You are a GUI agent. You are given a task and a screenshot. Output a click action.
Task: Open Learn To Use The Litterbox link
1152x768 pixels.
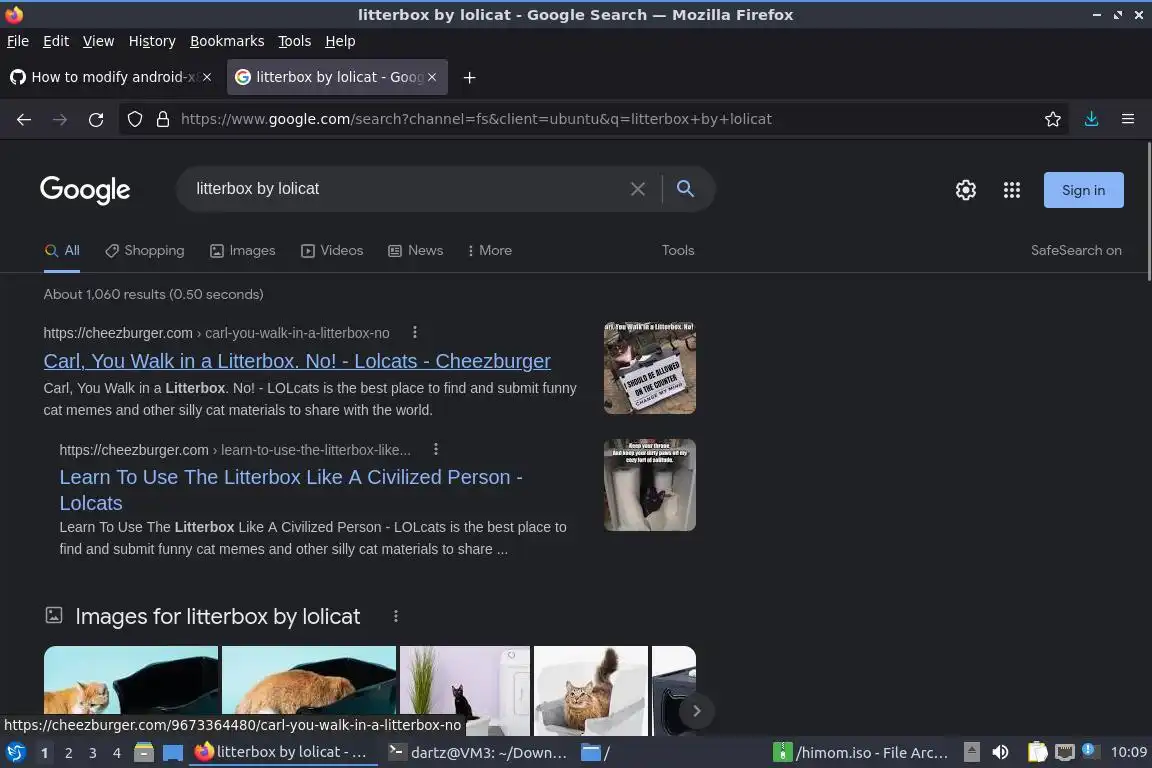click(291, 490)
